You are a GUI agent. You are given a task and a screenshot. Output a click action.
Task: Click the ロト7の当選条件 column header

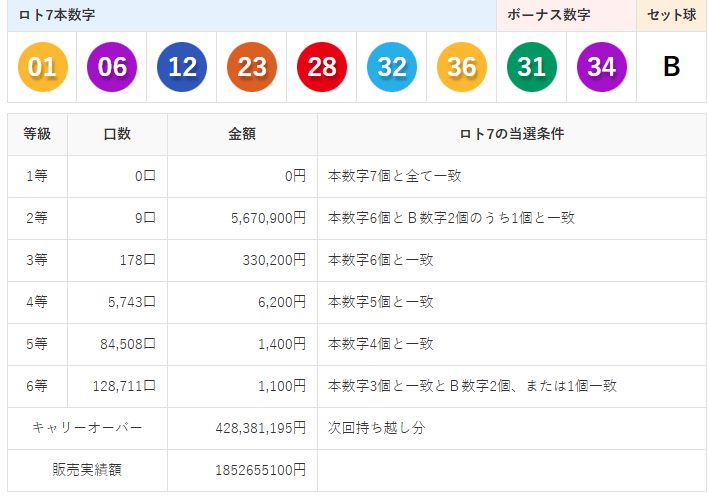coord(512,134)
